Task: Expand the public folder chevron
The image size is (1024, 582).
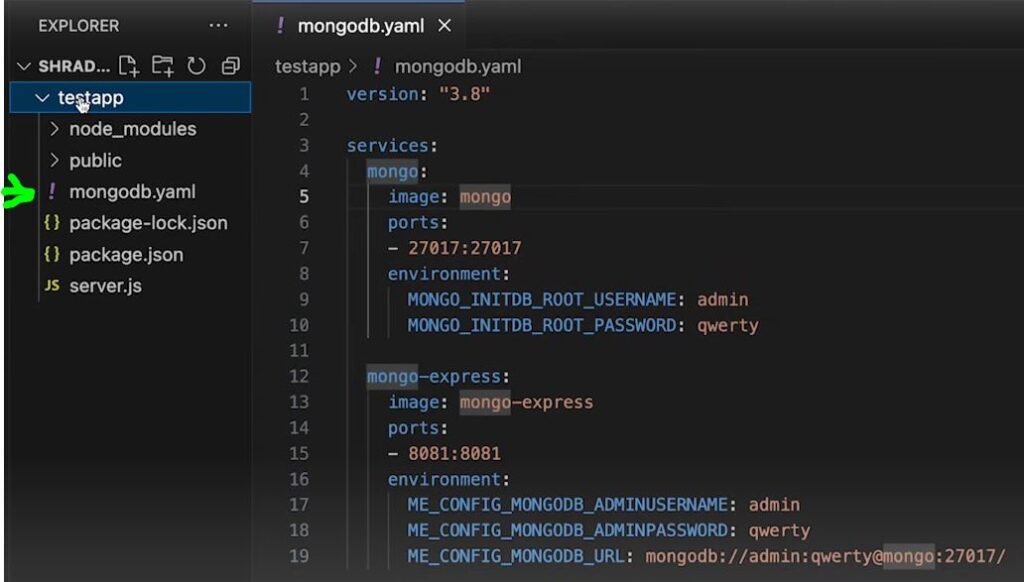Action: pyautogui.click(x=55, y=161)
